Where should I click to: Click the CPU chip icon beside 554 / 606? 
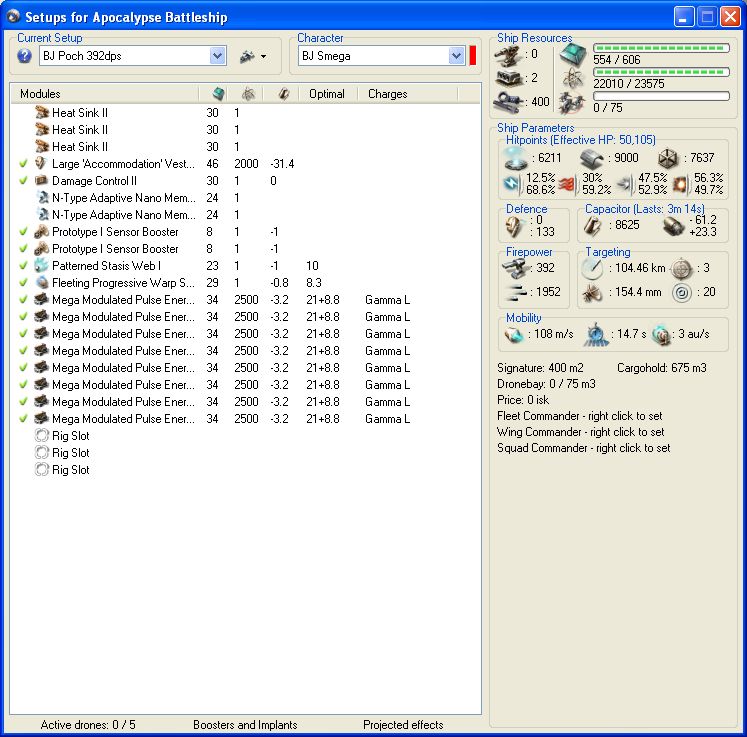tap(573, 54)
